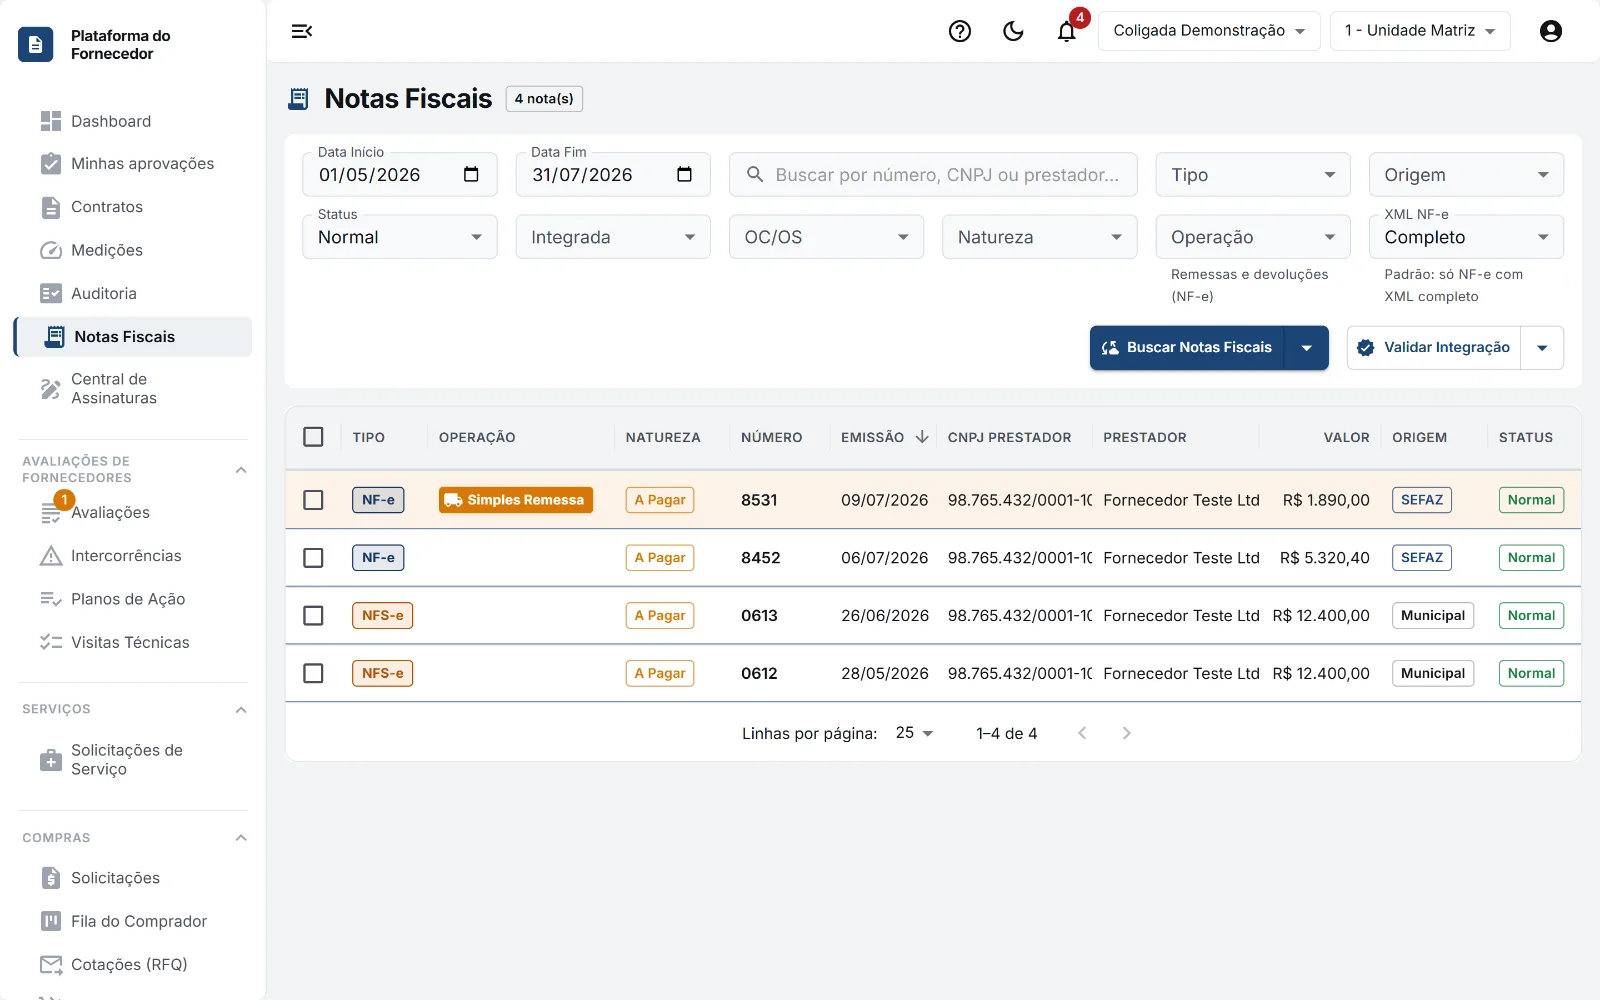Click the Validar Integração button
Viewport: 1600px width, 1000px height.
pos(1434,348)
